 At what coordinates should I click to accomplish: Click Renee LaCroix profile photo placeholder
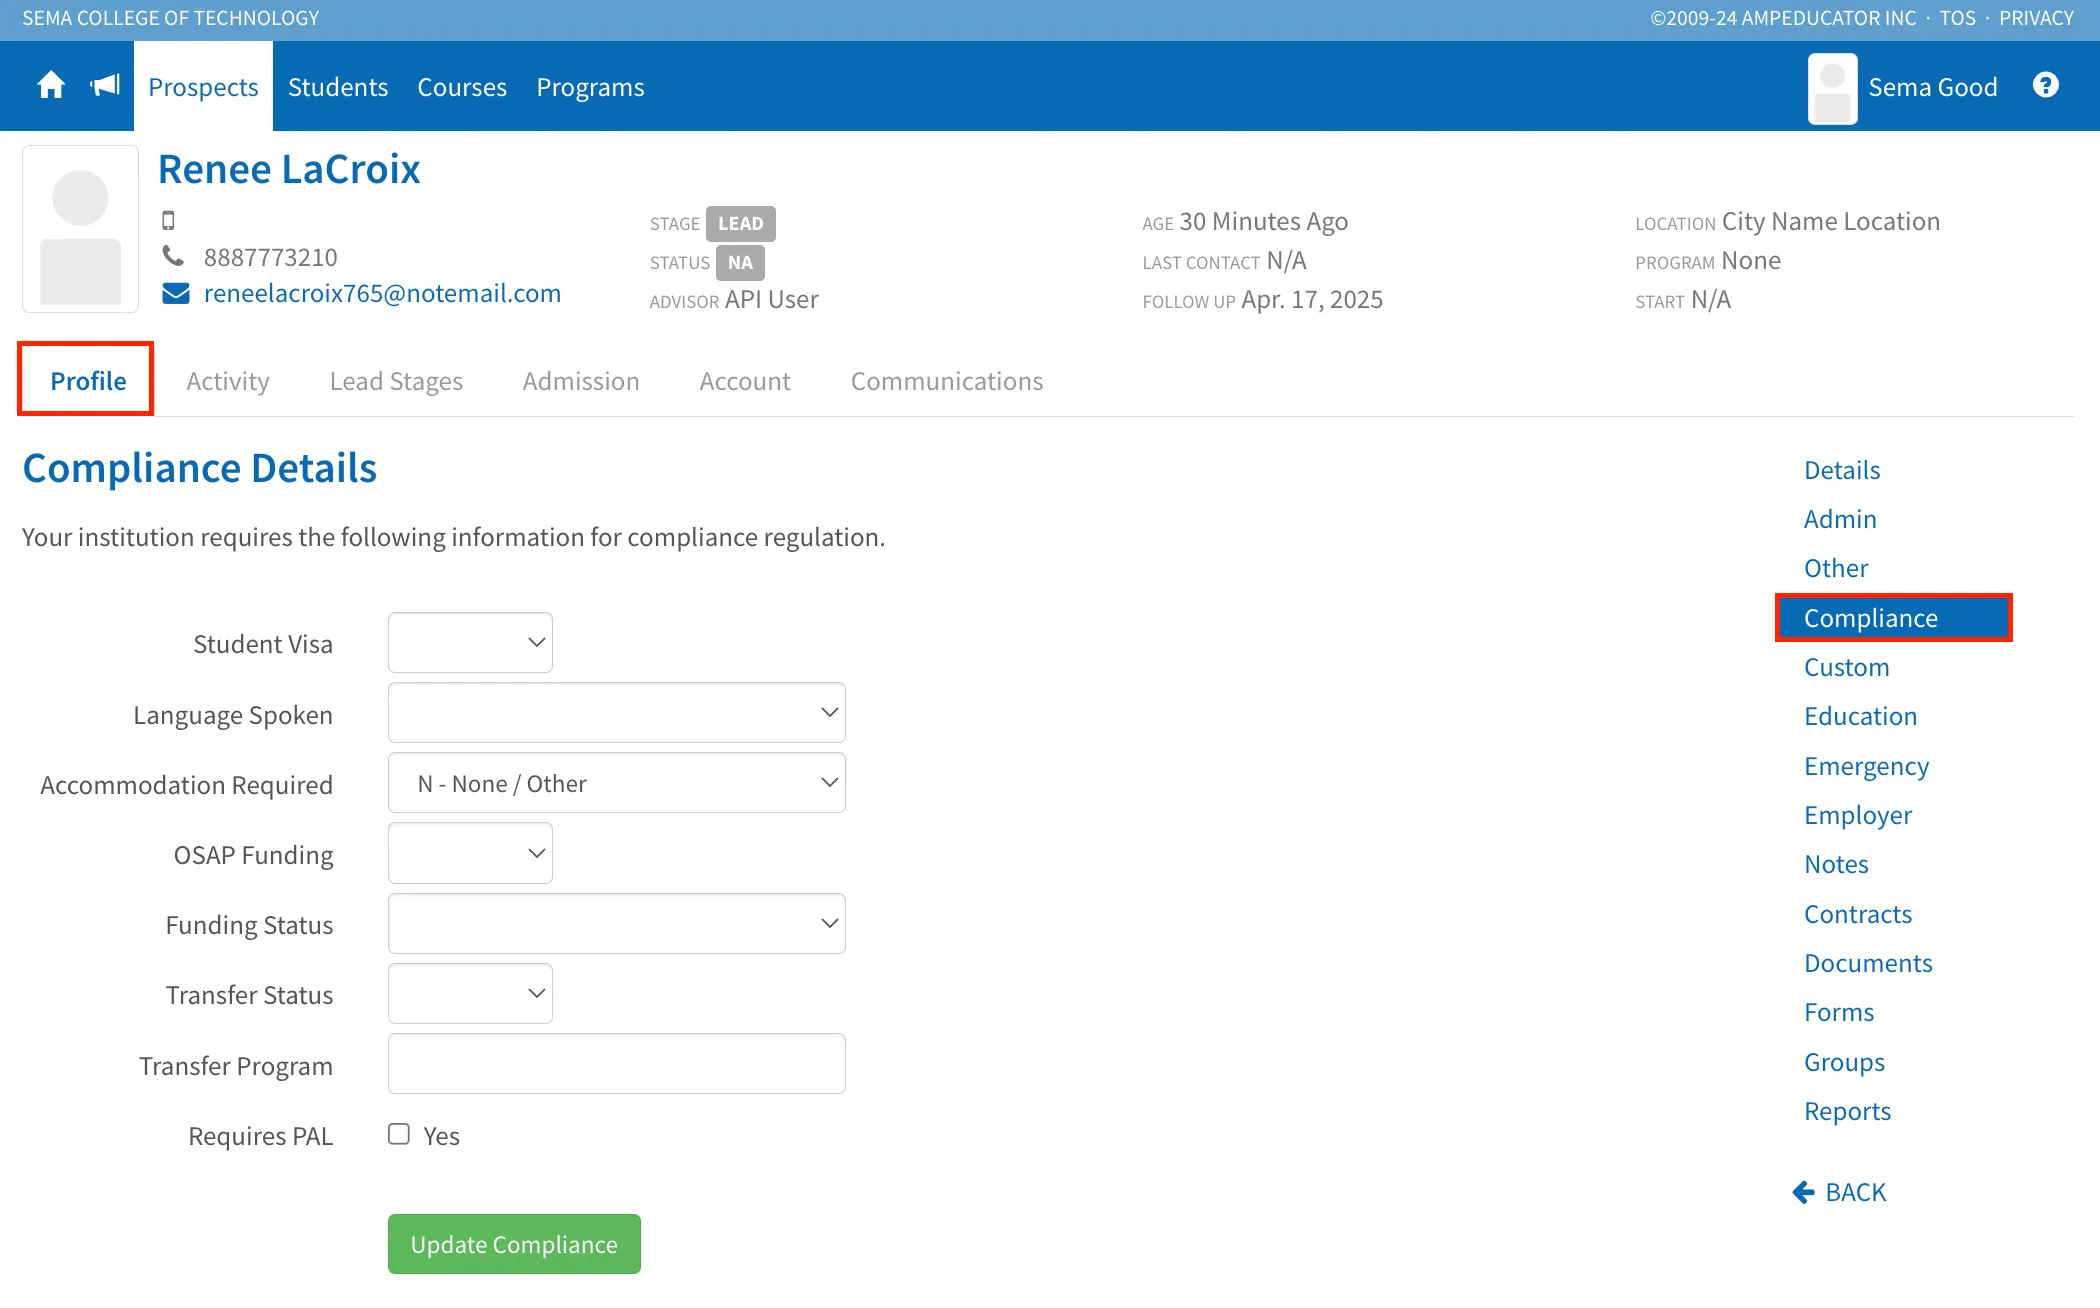[x=80, y=229]
